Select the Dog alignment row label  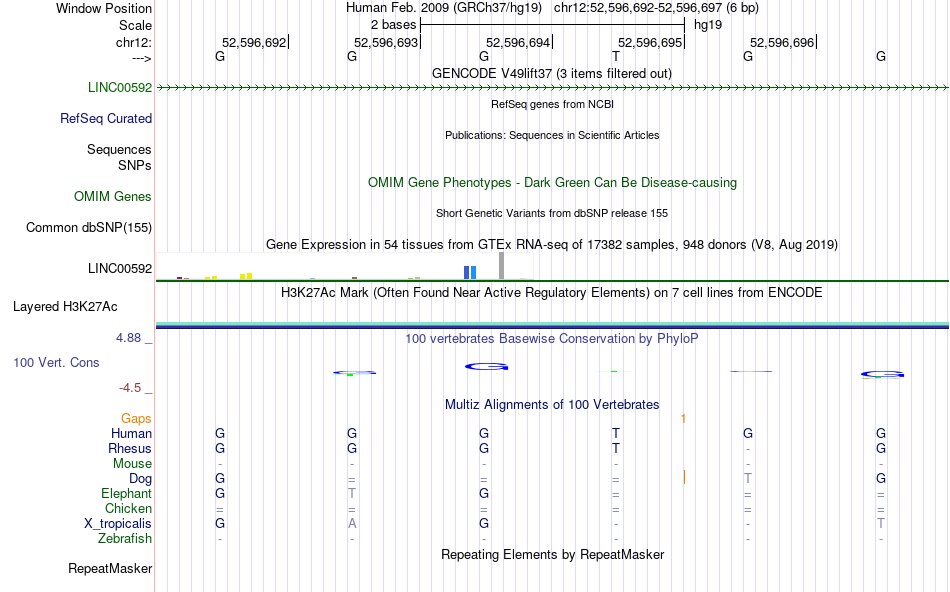[140, 479]
